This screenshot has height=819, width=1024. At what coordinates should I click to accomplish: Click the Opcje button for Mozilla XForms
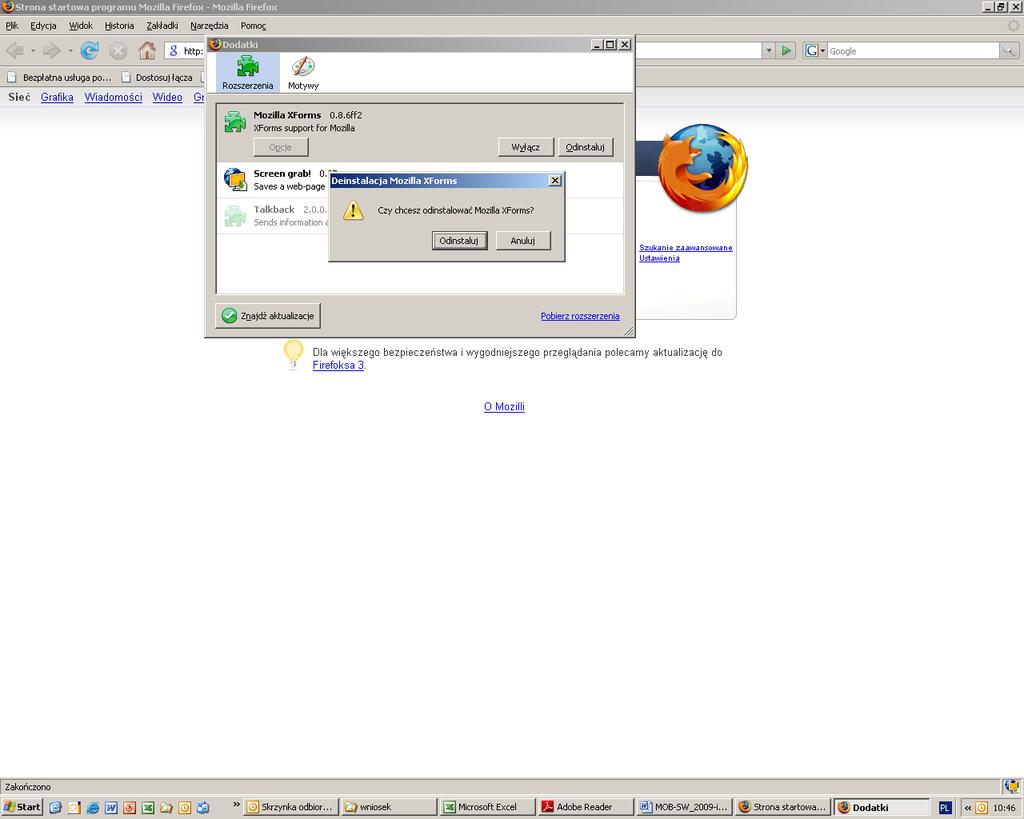tap(281, 147)
